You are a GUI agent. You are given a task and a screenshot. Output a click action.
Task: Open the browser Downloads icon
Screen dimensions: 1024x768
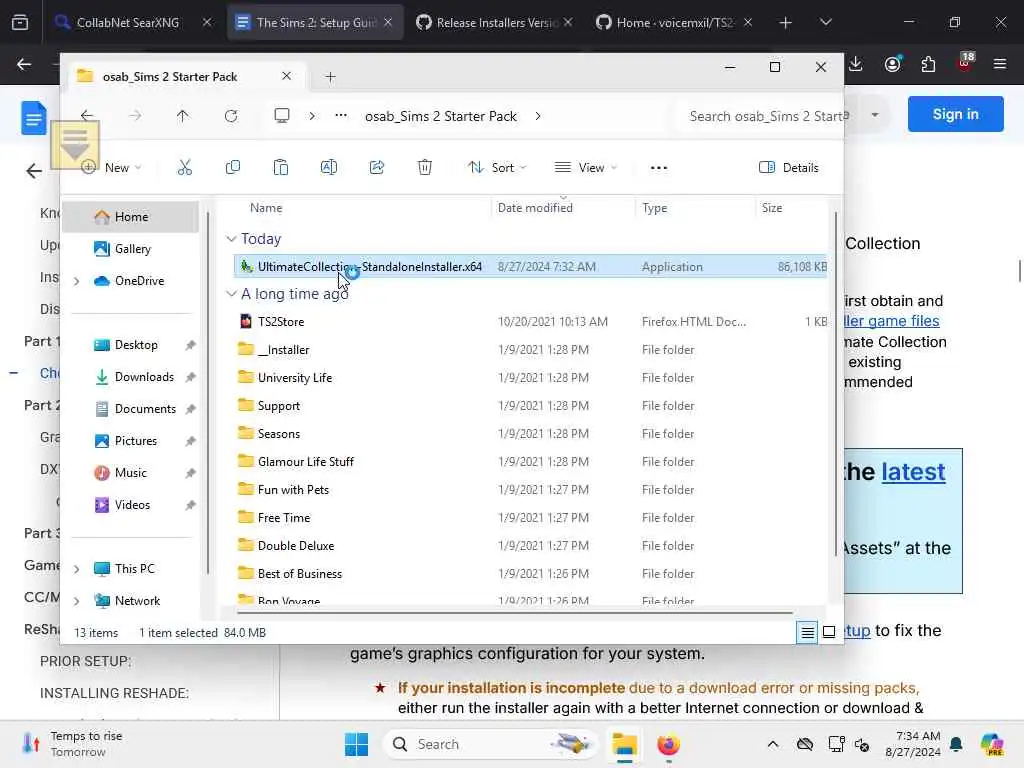point(856,64)
